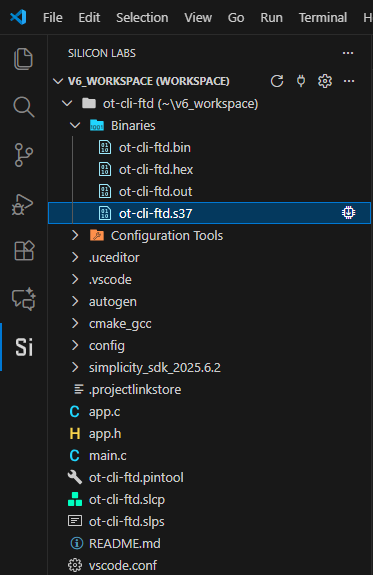Click the C icon of main.c
Screen dimensions: 373x575
[74, 455]
